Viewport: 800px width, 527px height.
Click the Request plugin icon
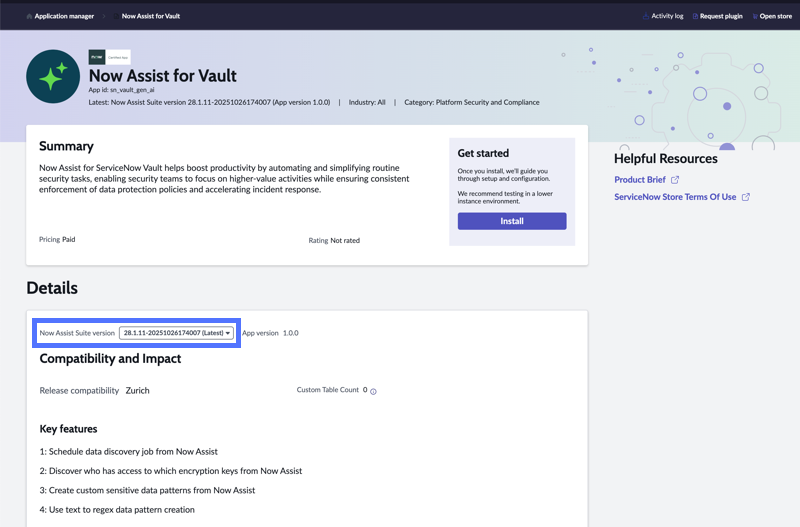tap(695, 16)
